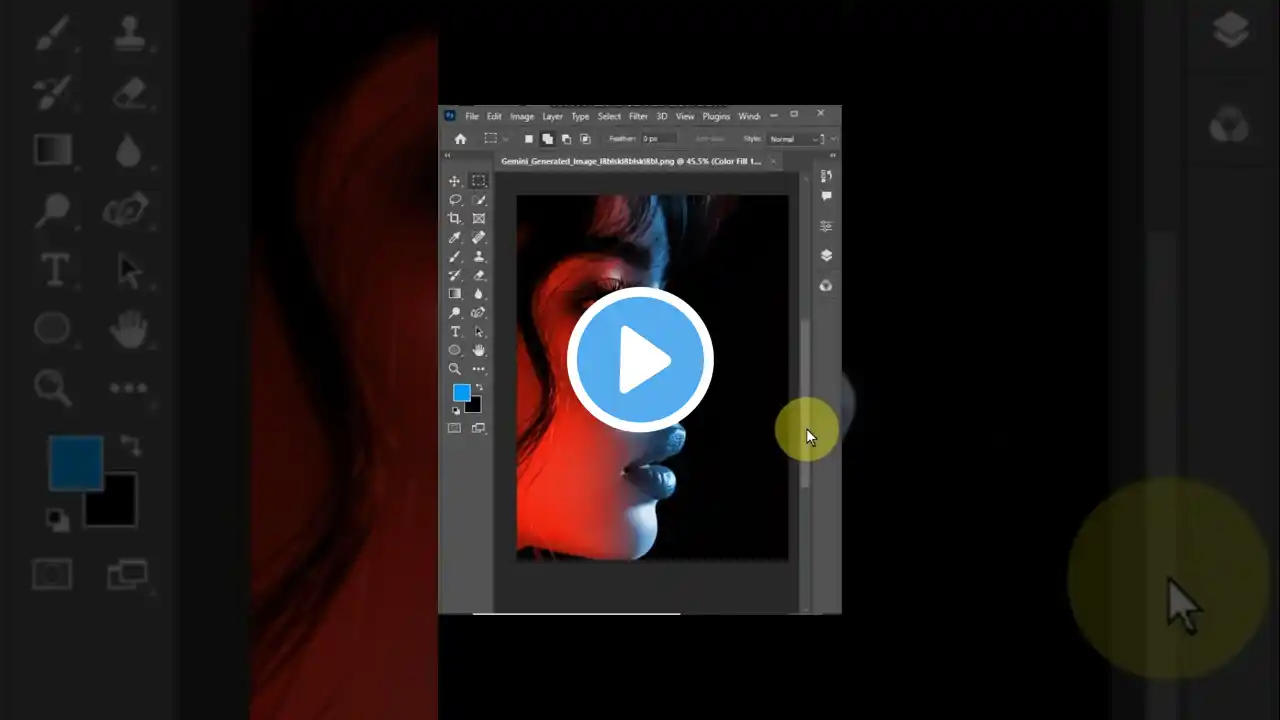The image size is (1280, 720).
Task: Select the Lasso tool
Action: (455, 200)
